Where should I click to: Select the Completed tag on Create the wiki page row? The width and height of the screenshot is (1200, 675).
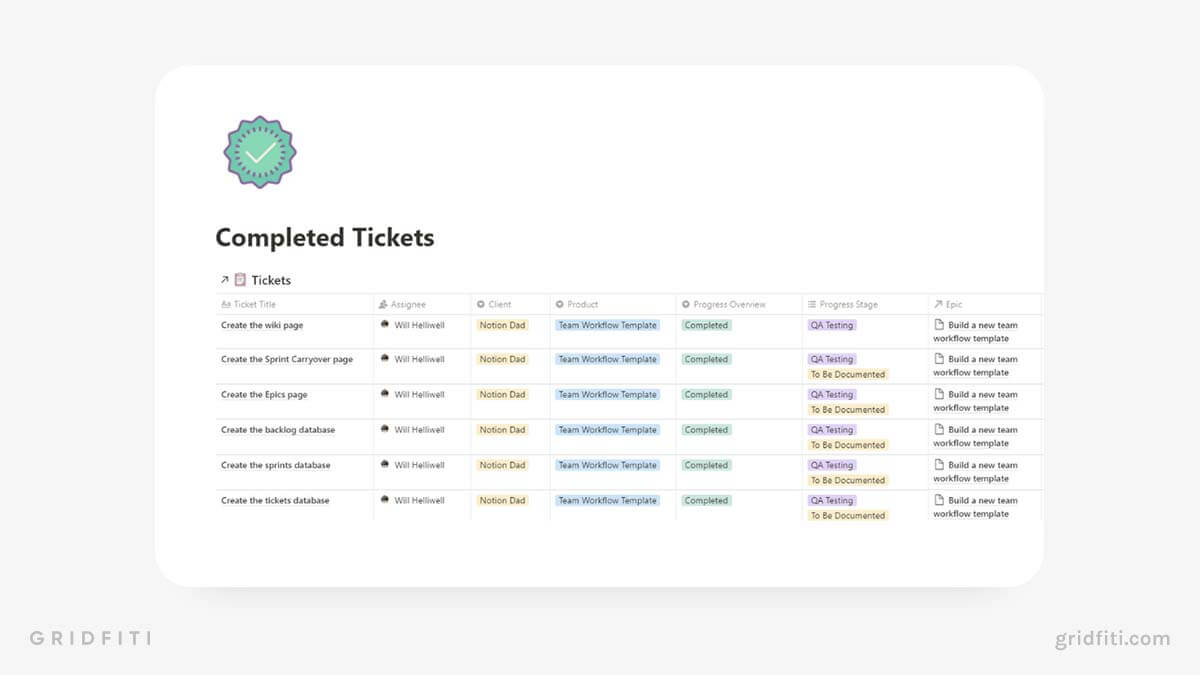click(x=706, y=324)
